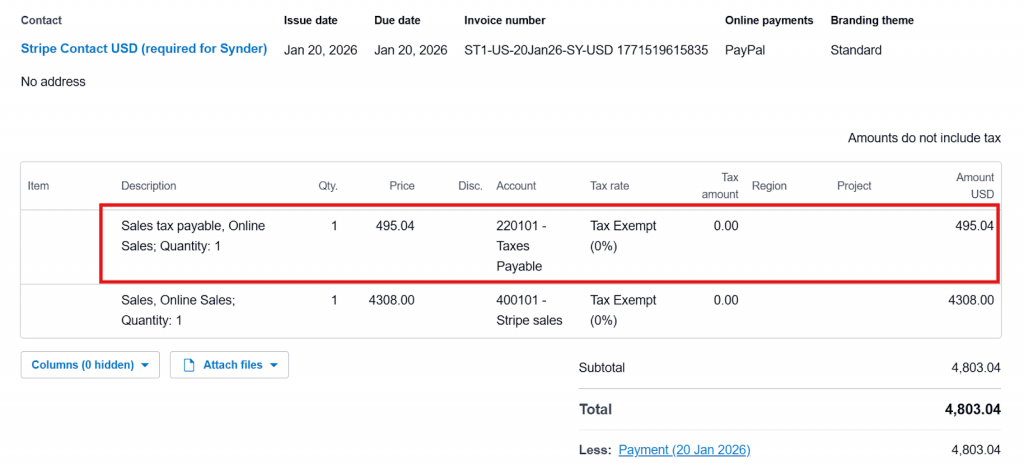Select Tax Exempt rate in Stripe sales row
Image resolution: width=1024 pixels, height=465 pixels.
(623, 310)
